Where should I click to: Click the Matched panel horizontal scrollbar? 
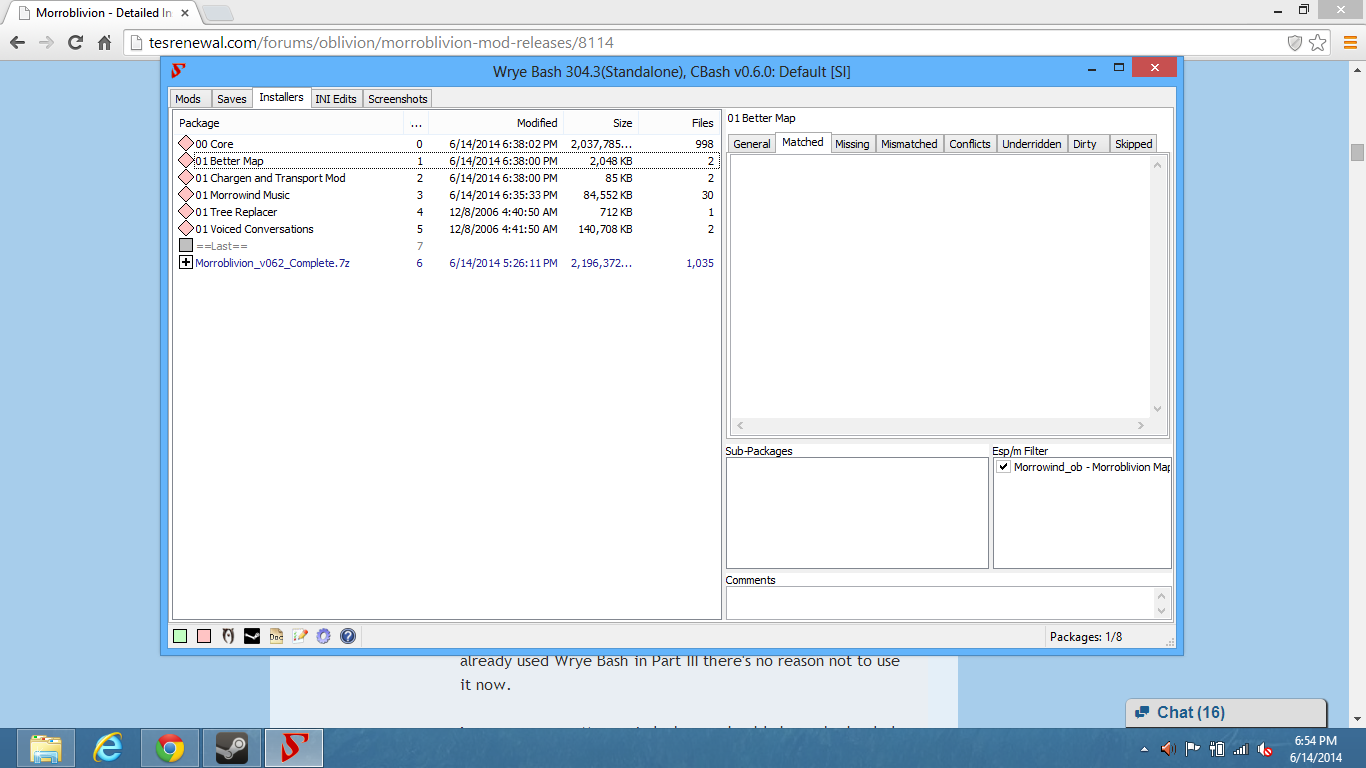tap(940, 425)
